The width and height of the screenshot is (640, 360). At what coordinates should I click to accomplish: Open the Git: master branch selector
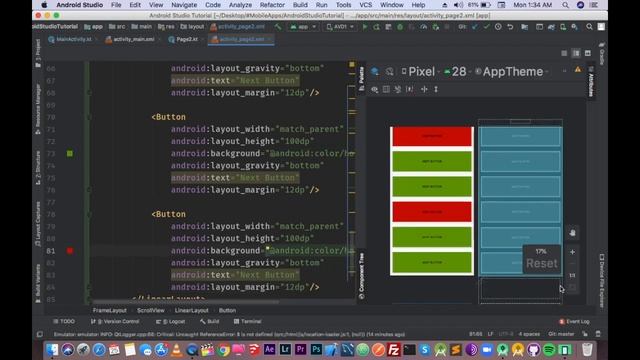pos(561,334)
